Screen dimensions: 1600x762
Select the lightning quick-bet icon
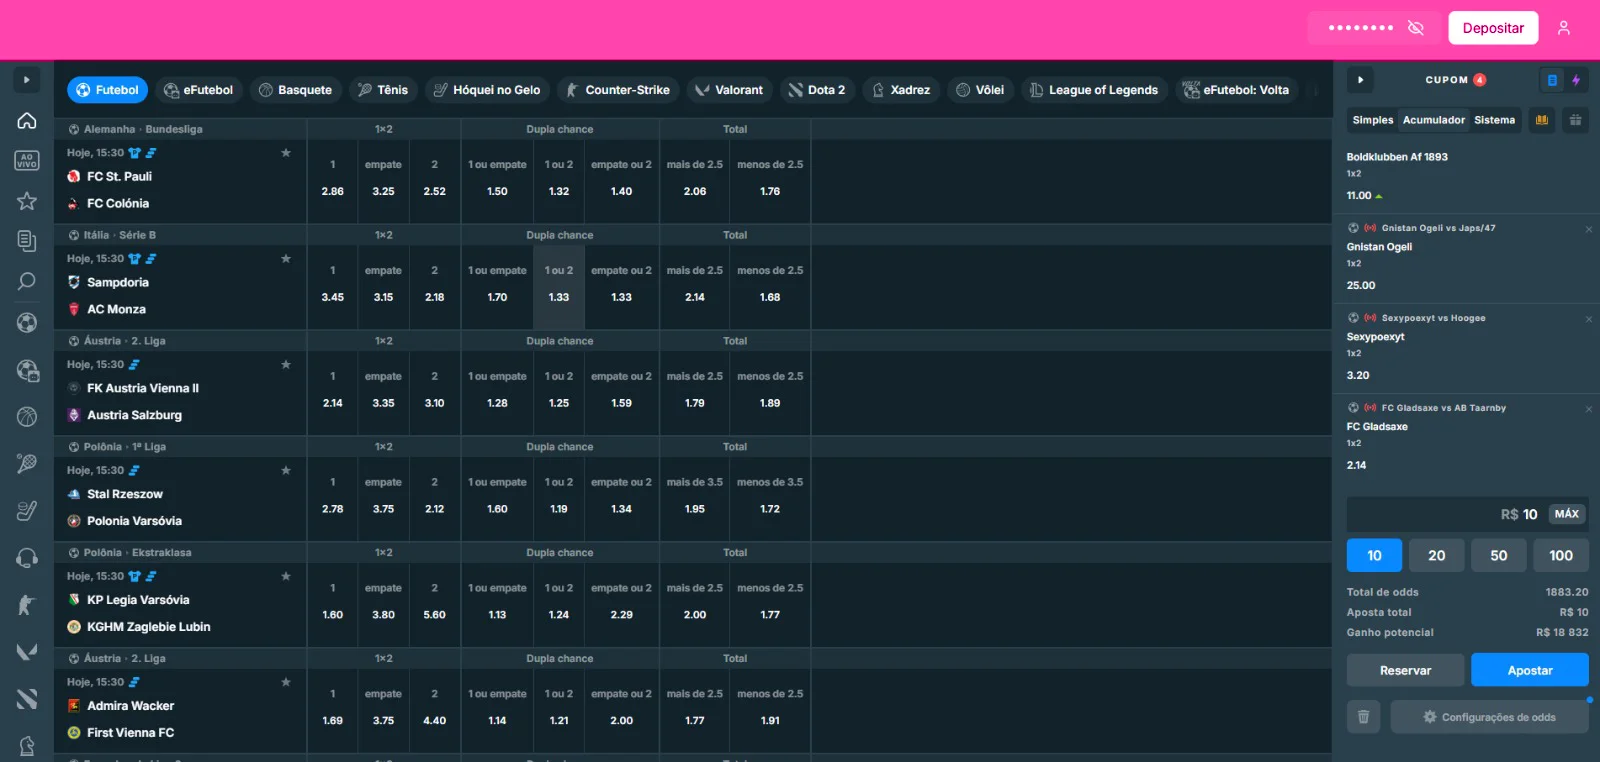tap(1576, 80)
